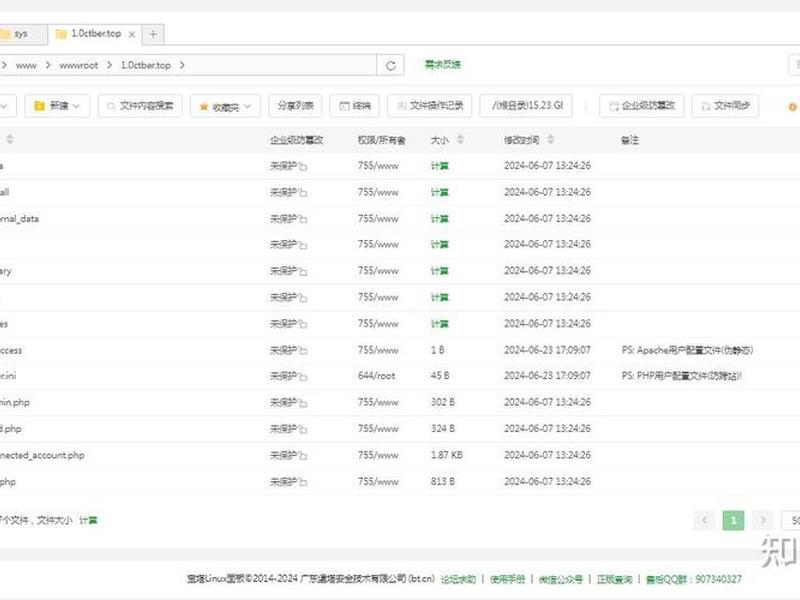The height and width of the screenshot is (600, 800).
Task: Launch the 终端 terminal
Action: pos(355,106)
